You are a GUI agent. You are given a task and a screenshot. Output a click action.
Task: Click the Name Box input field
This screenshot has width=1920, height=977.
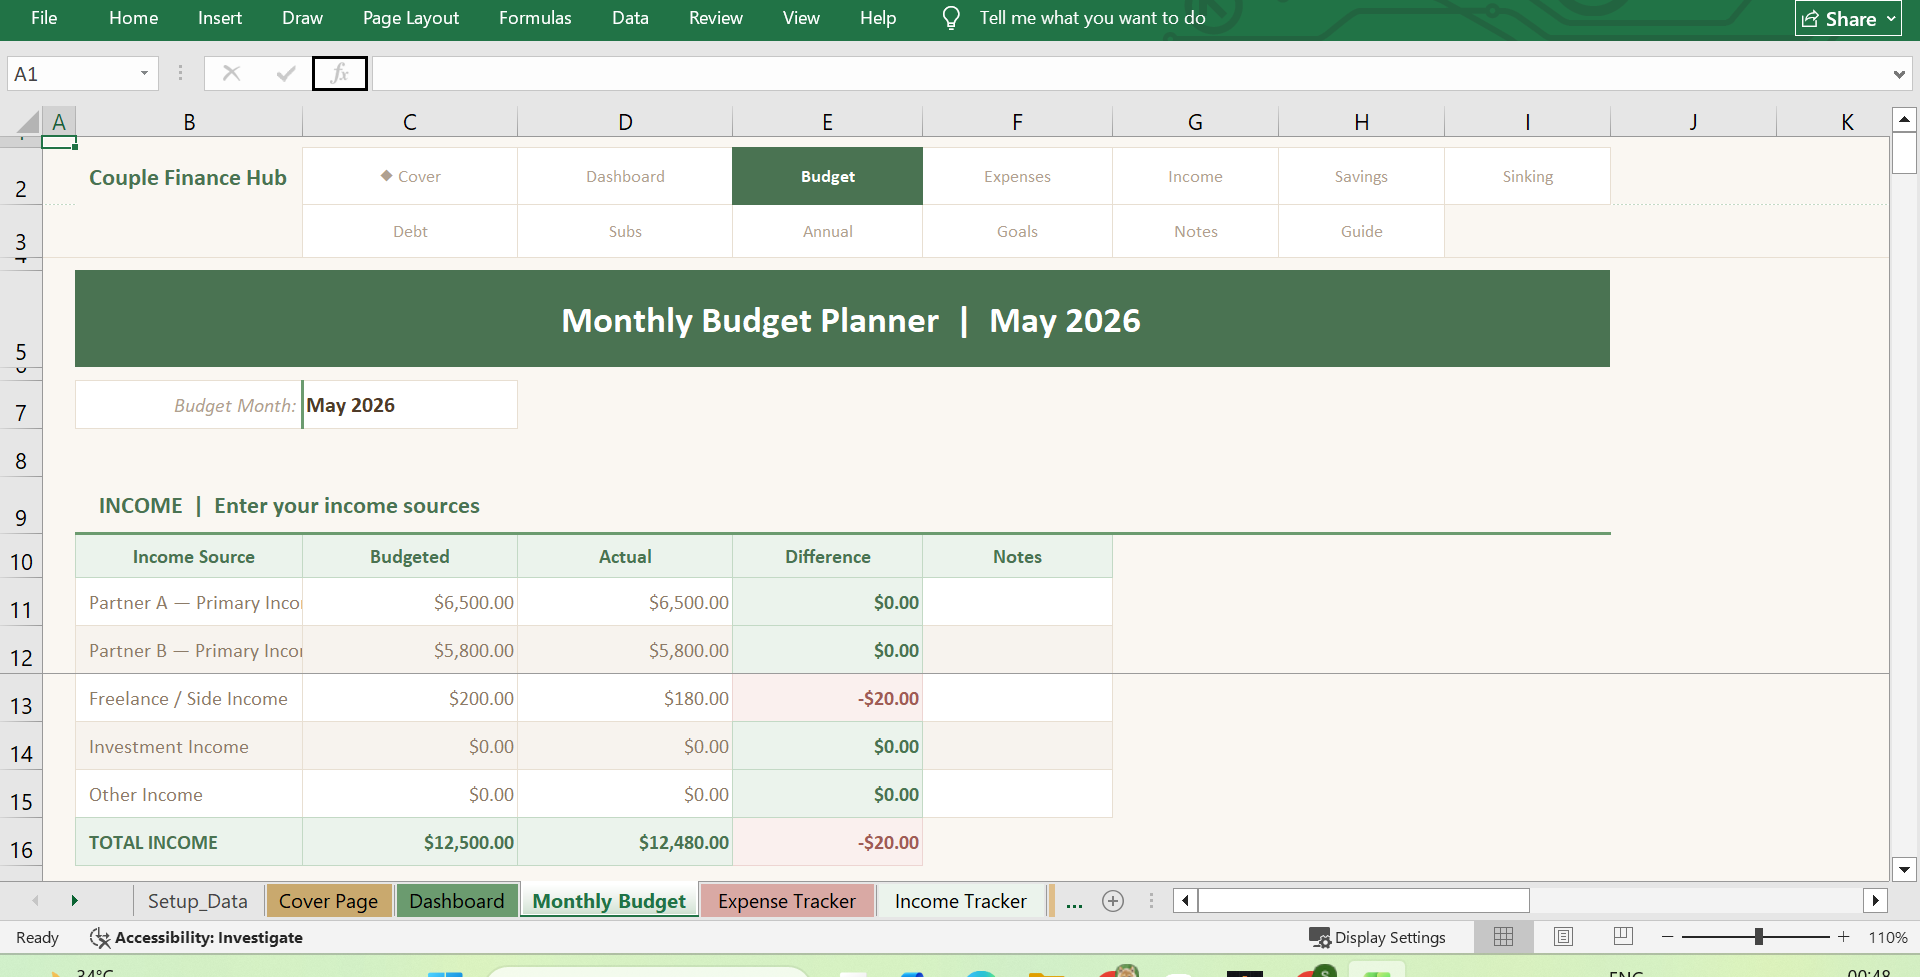[72, 73]
